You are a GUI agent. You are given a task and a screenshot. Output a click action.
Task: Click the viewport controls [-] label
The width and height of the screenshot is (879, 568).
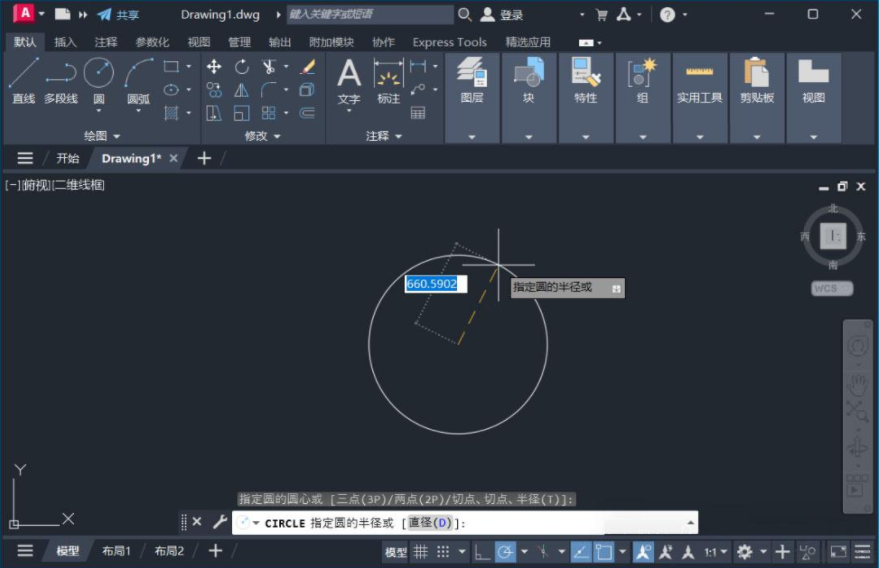[x=12, y=185]
